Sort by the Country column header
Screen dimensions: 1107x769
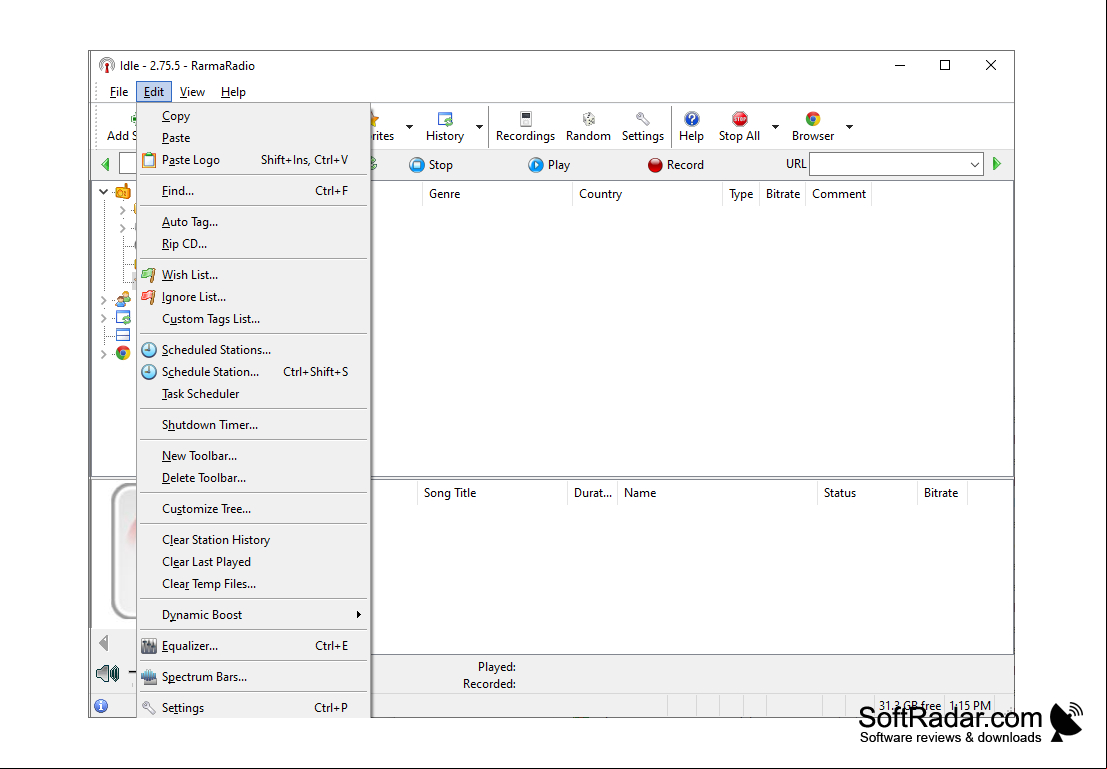[647, 193]
